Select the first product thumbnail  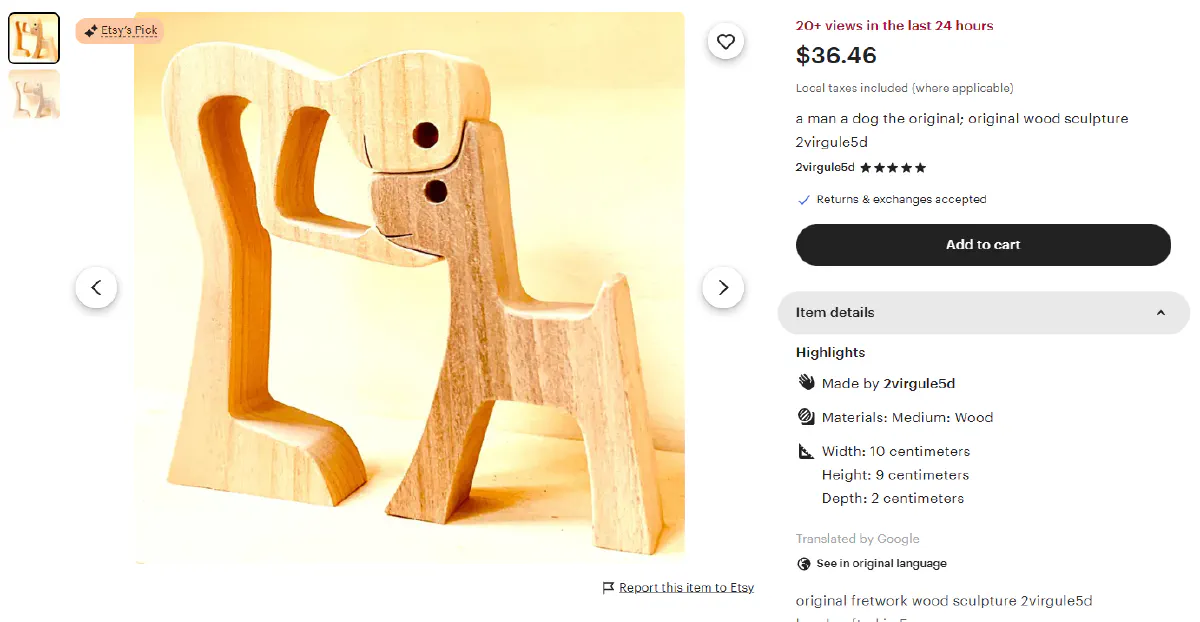pyautogui.click(x=33, y=37)
